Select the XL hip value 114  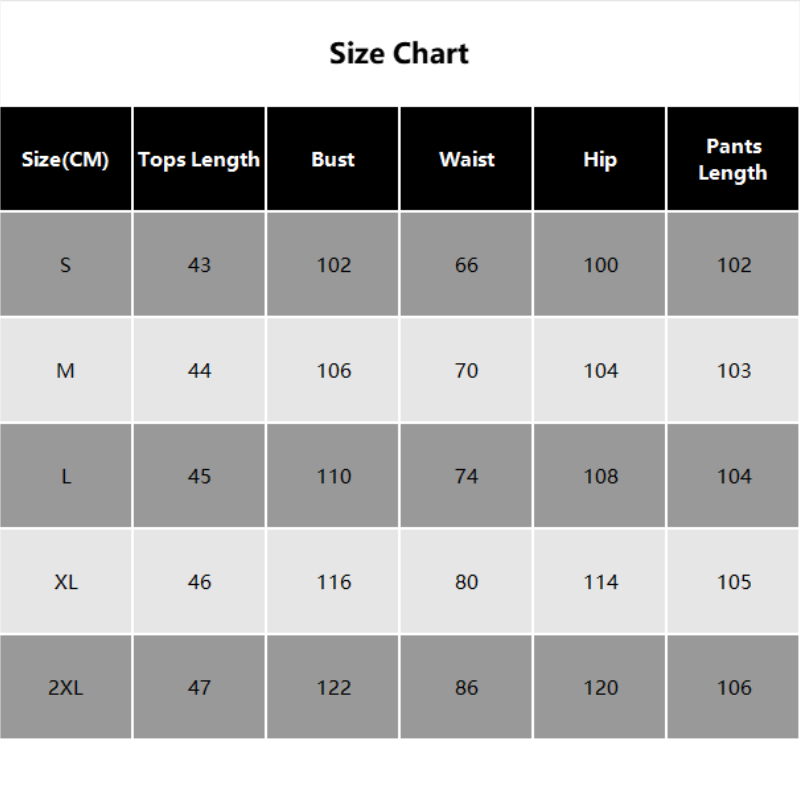(600, 582)
